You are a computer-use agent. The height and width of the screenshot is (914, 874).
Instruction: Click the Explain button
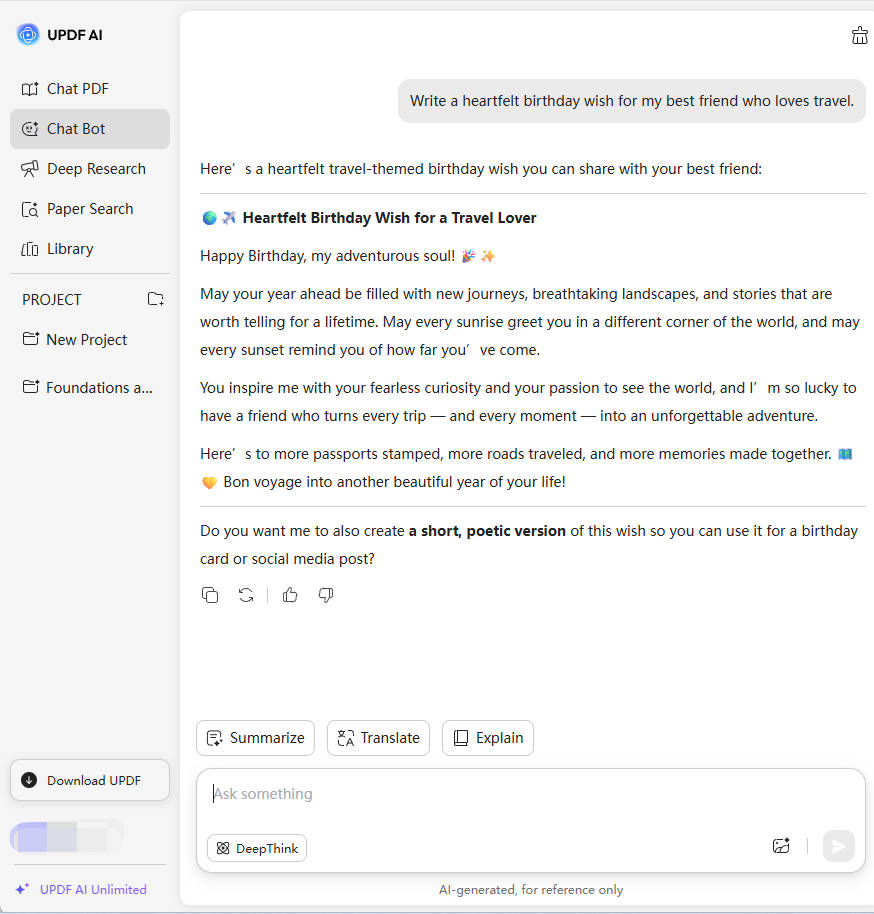[x=488, y=738]
